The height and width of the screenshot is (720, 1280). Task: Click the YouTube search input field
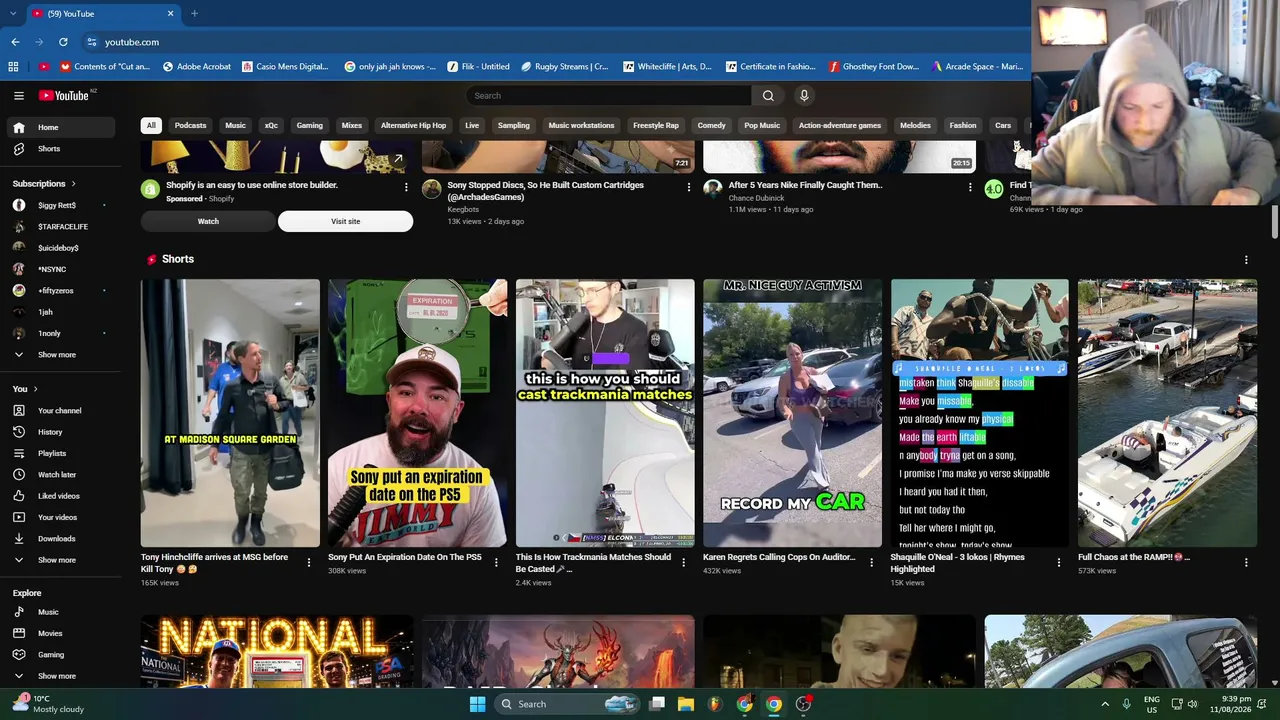tap(609, 95)
